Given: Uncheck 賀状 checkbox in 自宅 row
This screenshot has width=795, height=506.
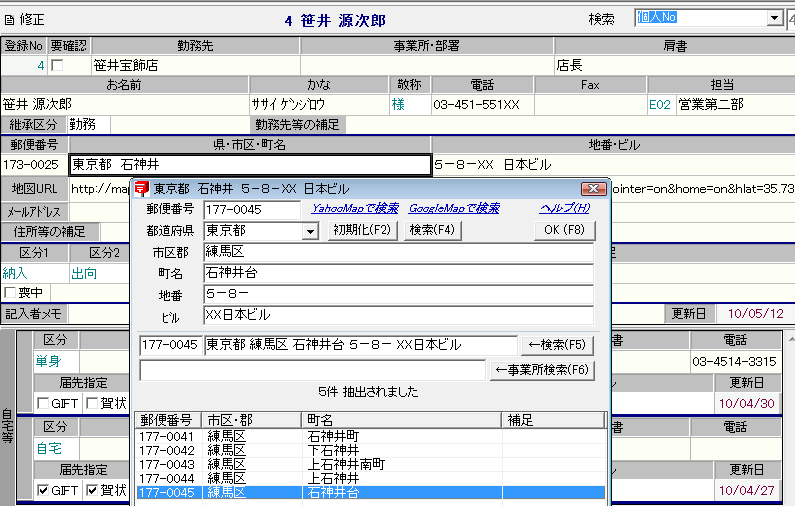Looking at the screenshot, I should pyautogui.click(x=92, y=490).
